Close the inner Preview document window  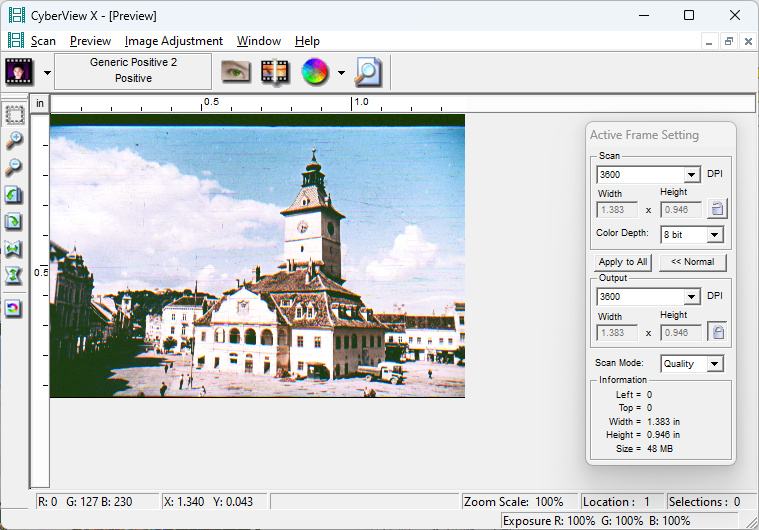(x=748, y=41)
